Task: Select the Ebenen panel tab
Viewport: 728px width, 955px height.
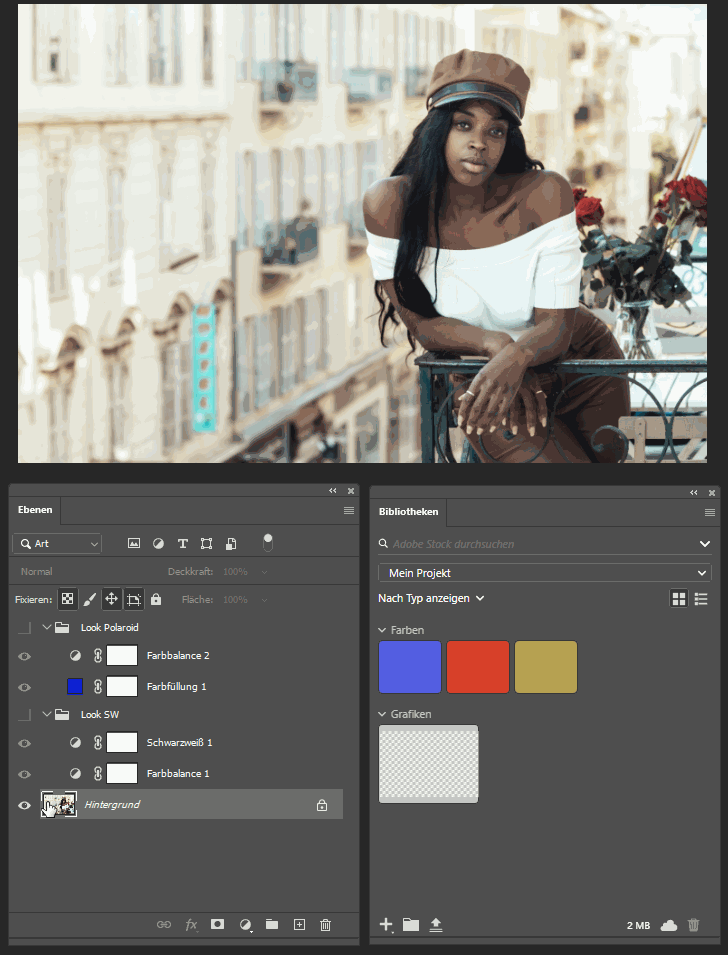Action: point(35,510)
